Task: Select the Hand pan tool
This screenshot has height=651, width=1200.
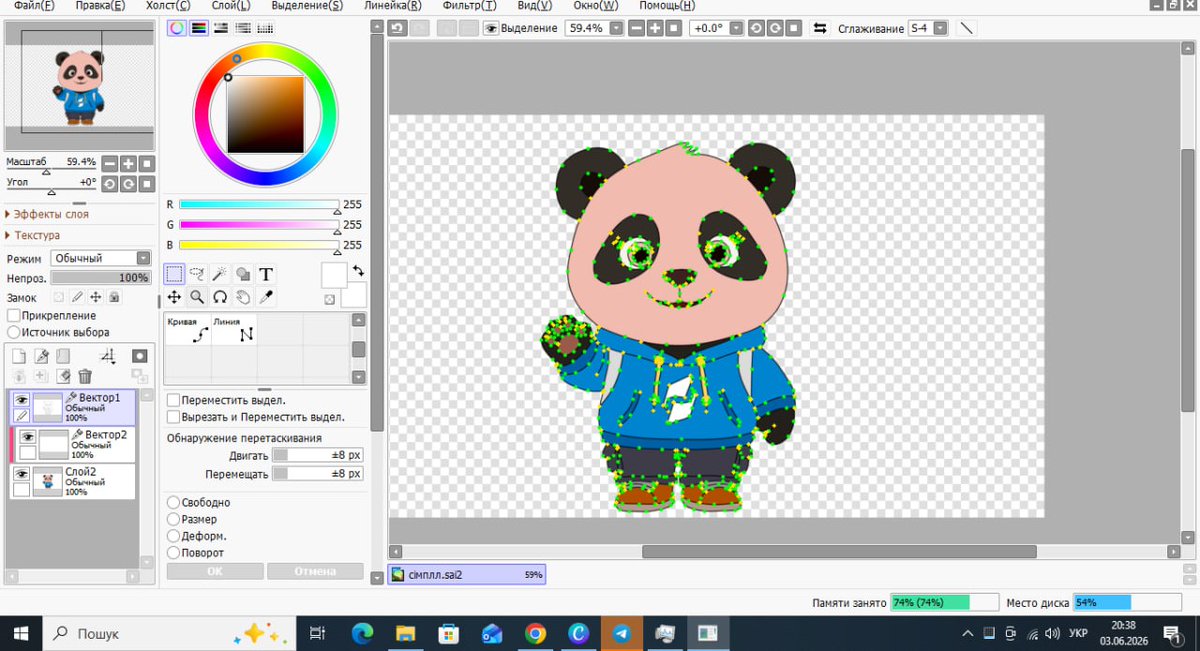Action: point(243,297)
